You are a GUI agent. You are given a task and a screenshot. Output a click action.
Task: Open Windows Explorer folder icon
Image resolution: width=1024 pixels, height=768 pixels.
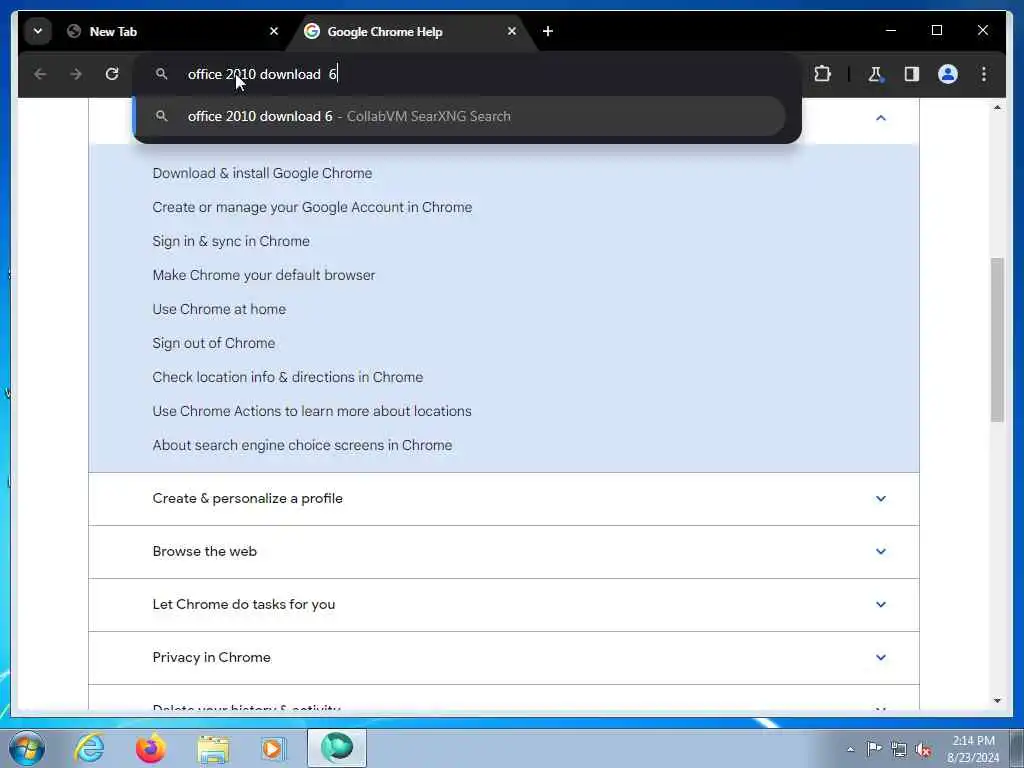pos(213,748)
